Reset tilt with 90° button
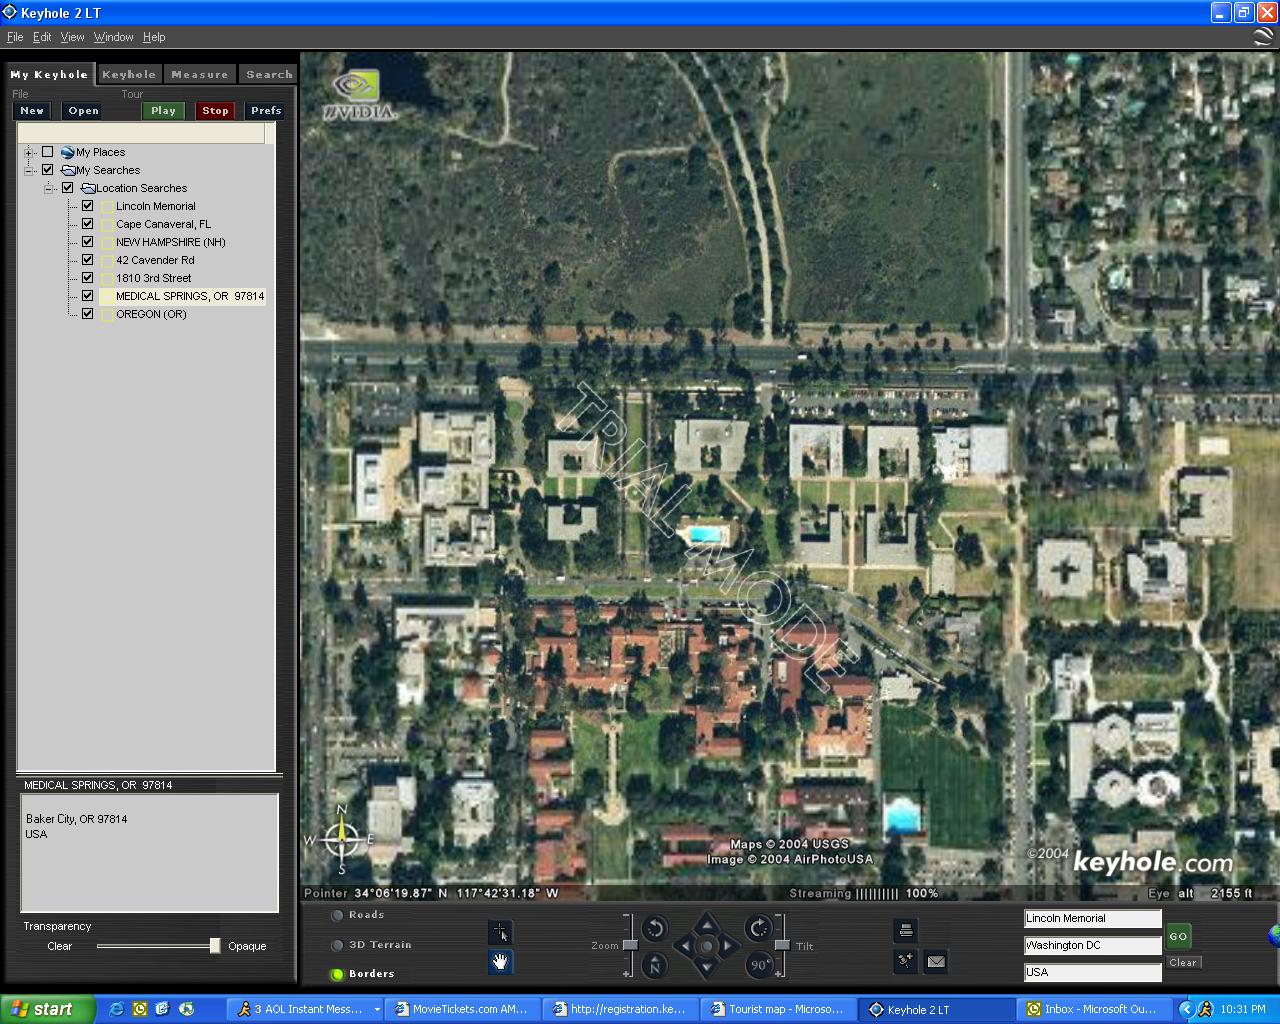 tap(759, 965)
